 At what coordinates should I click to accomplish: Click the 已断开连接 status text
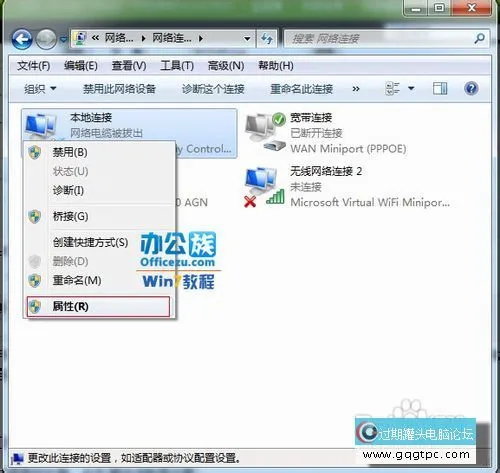pos(316,133)
